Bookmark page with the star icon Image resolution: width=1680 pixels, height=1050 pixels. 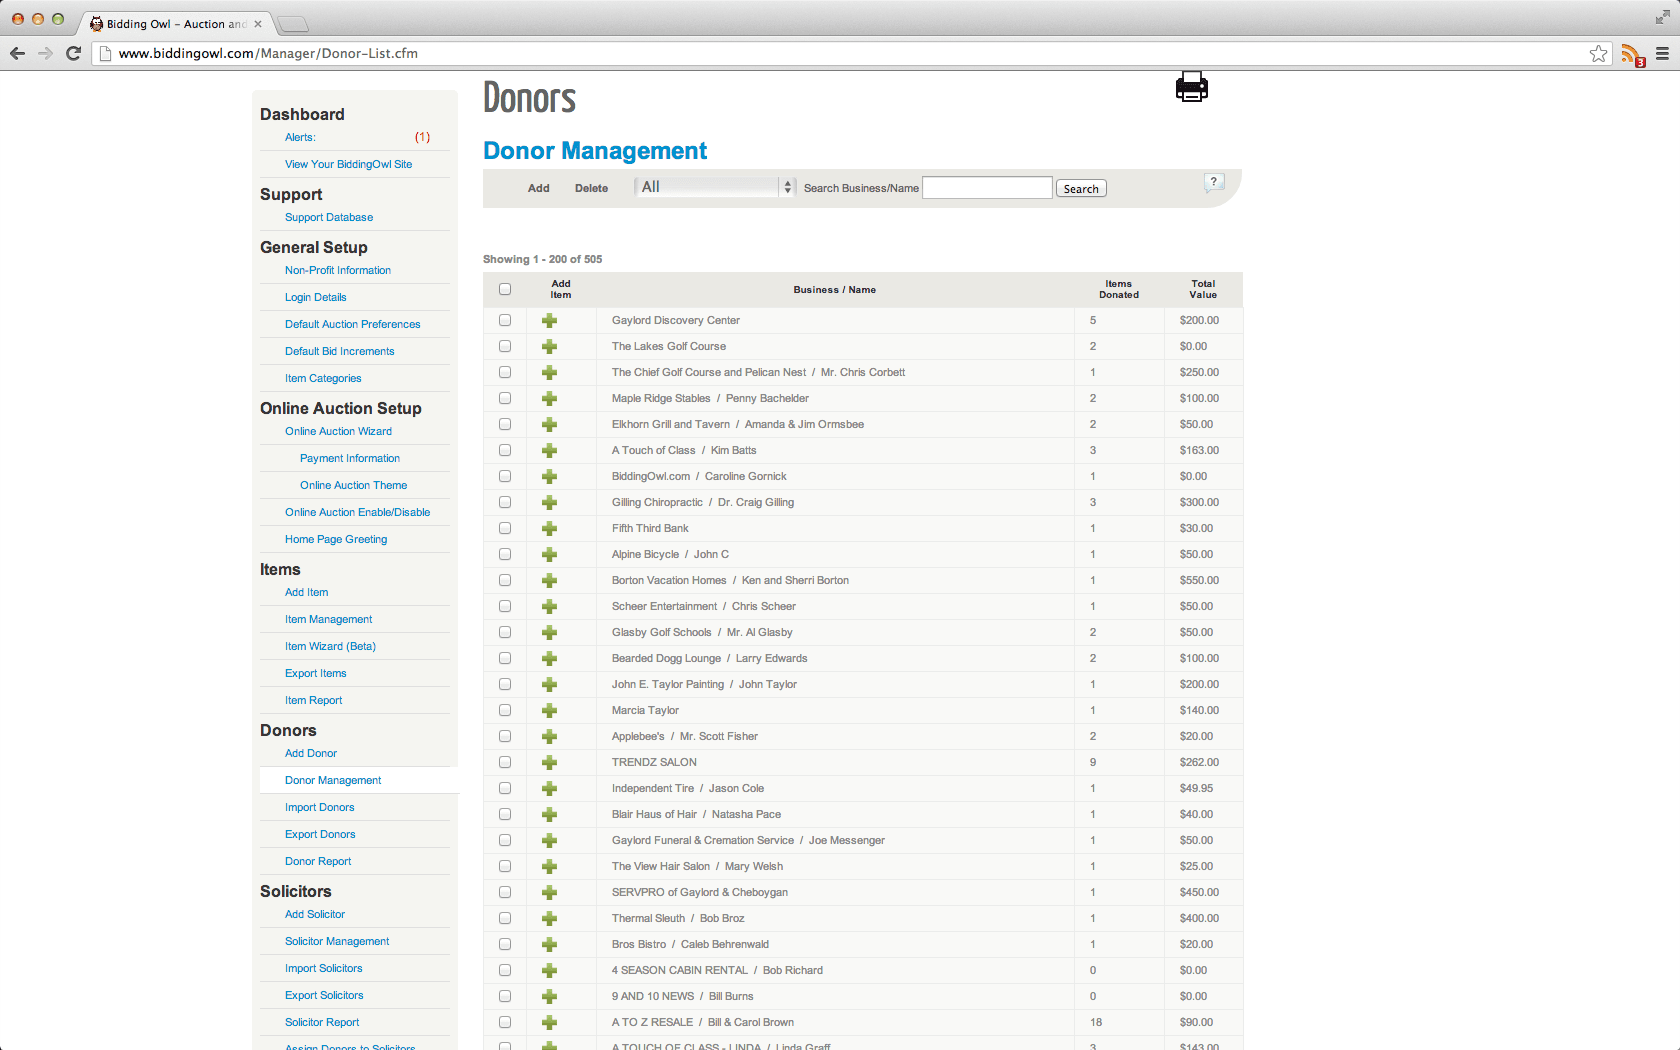[1598, 54]
